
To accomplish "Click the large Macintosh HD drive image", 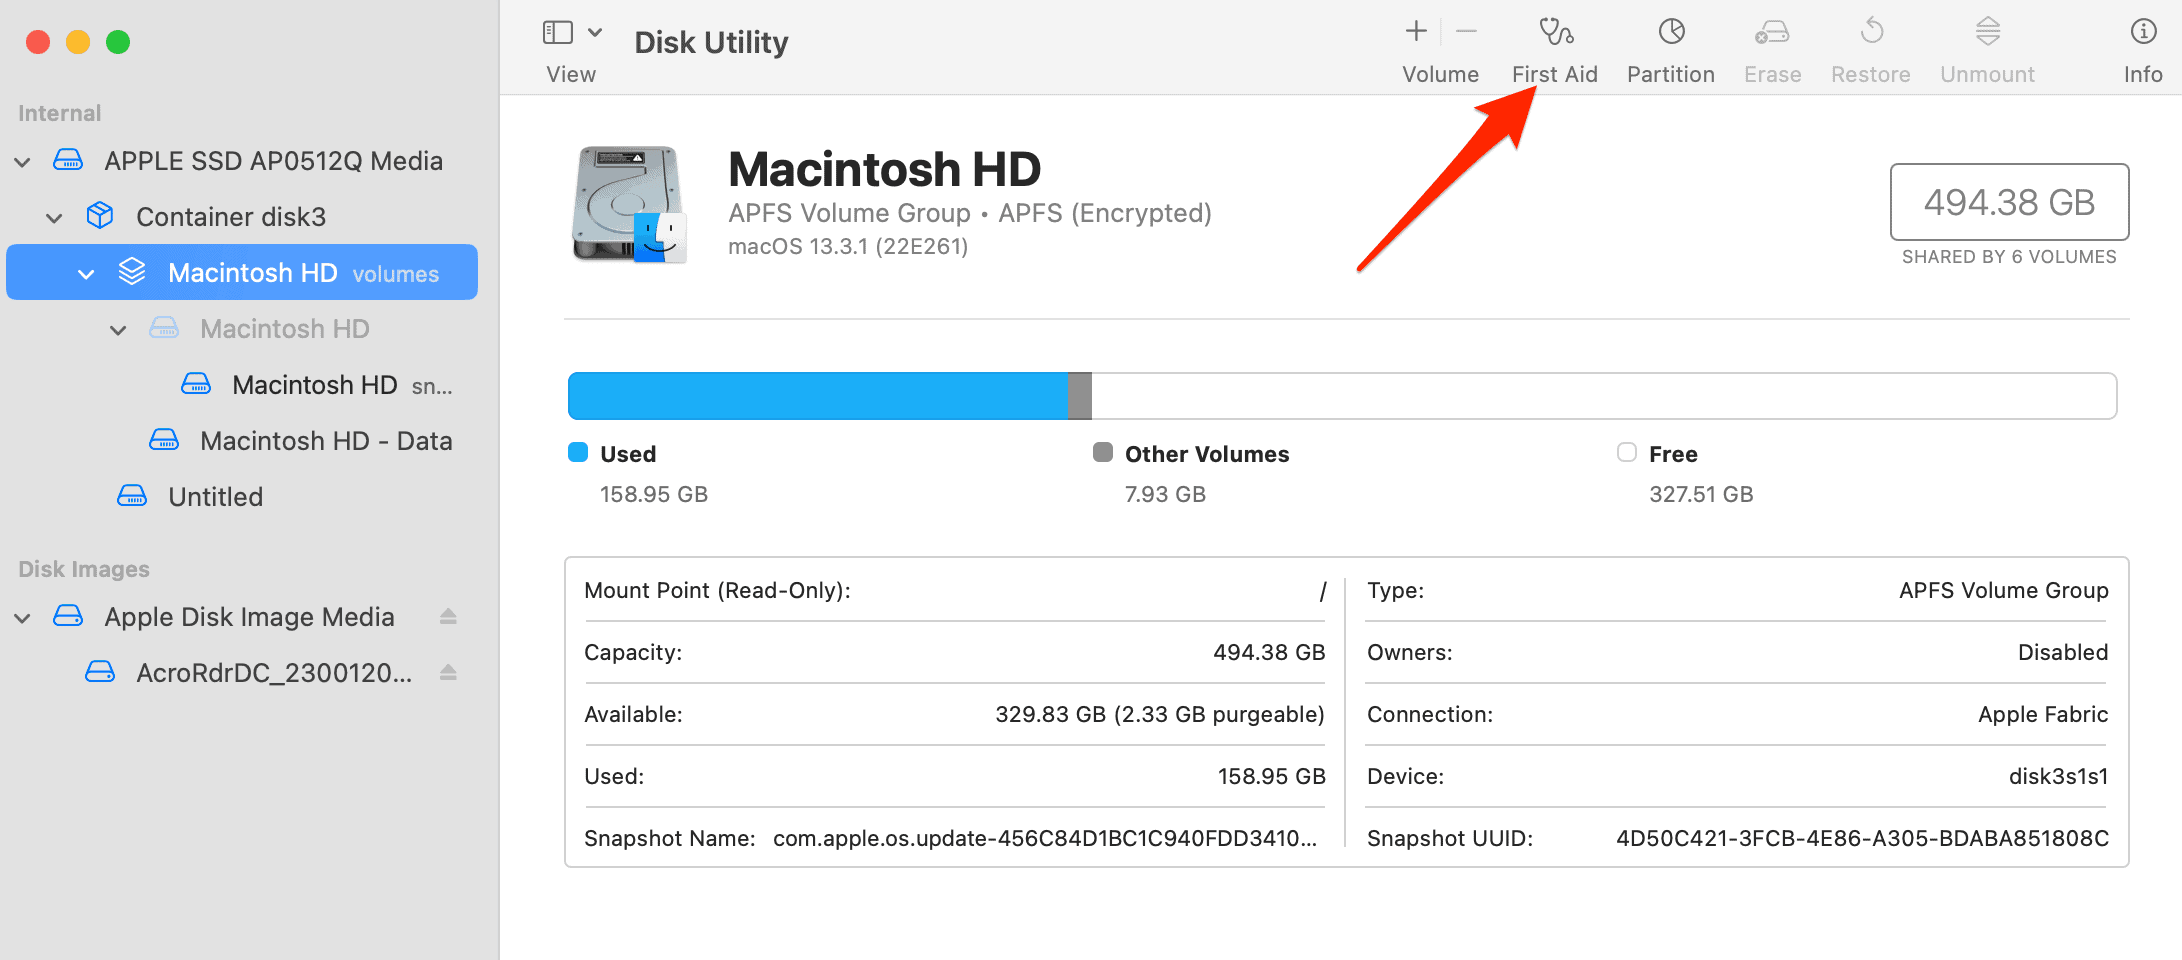I will [x=628, y=205].
